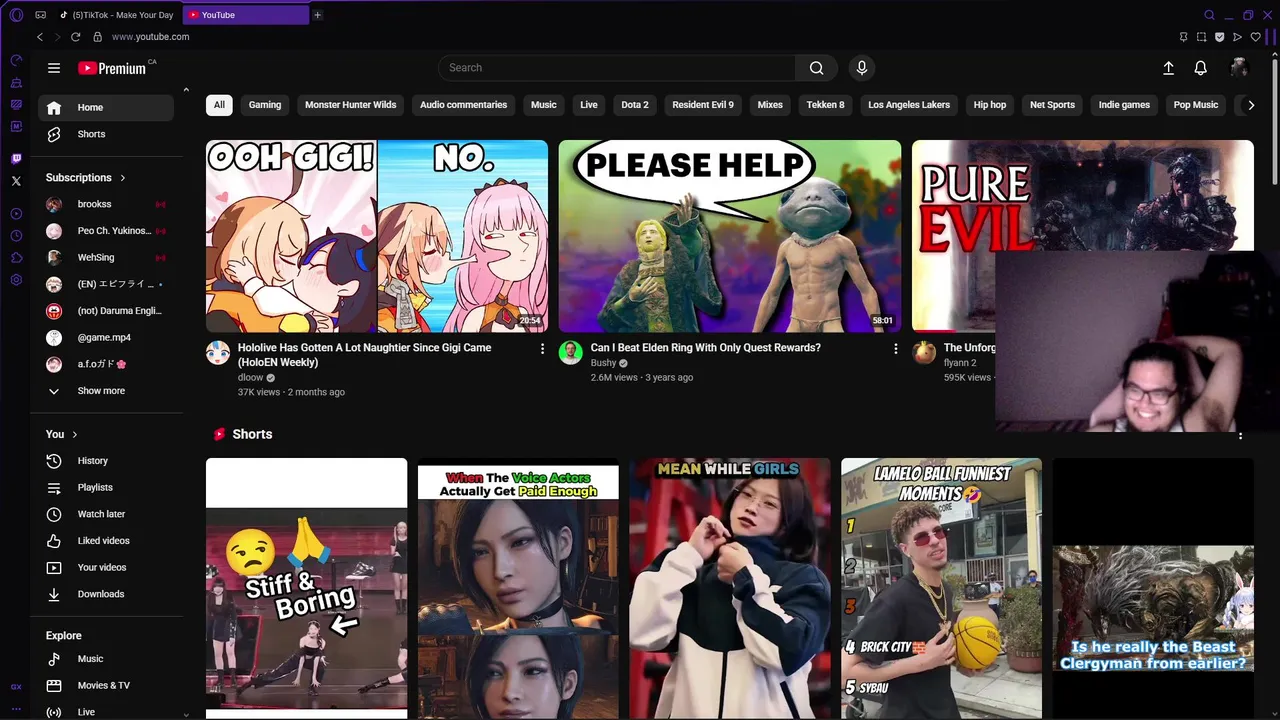Click the three-dots icon at sidebar bottom

pos(16,708)
